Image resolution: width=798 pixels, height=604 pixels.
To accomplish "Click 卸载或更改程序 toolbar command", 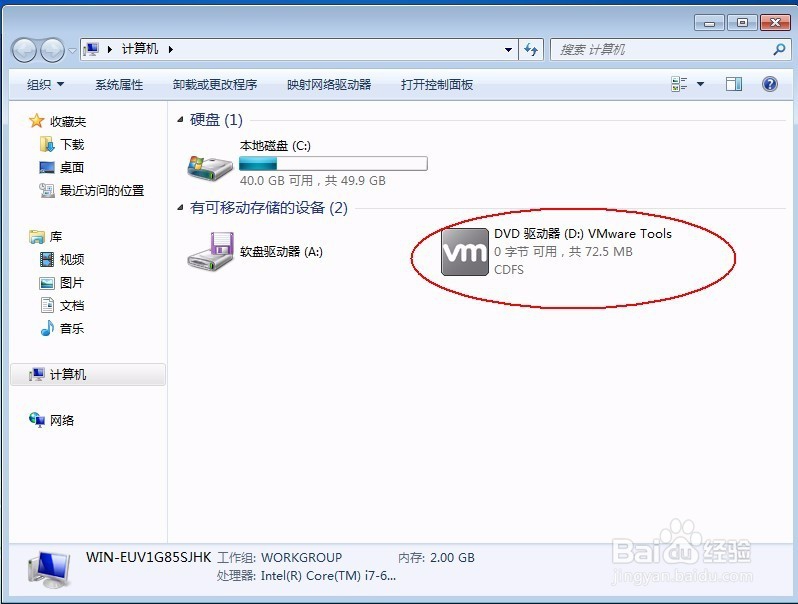I will tap(215, 84).
